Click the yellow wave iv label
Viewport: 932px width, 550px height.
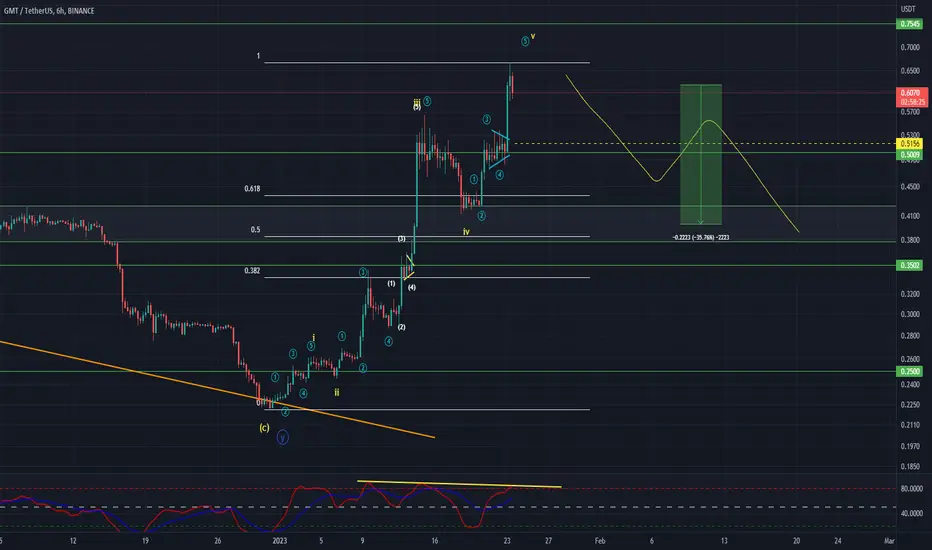[x=466, y=232]
